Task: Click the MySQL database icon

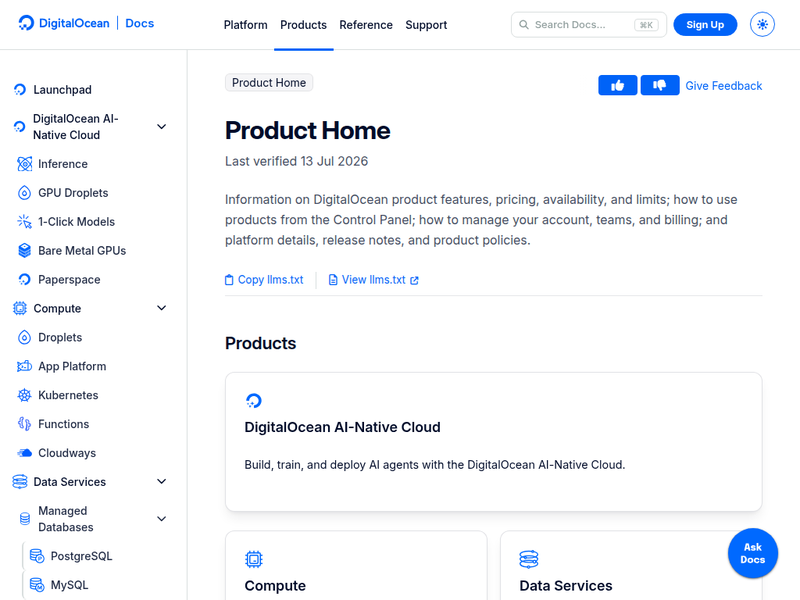Action: pos(37,585)
